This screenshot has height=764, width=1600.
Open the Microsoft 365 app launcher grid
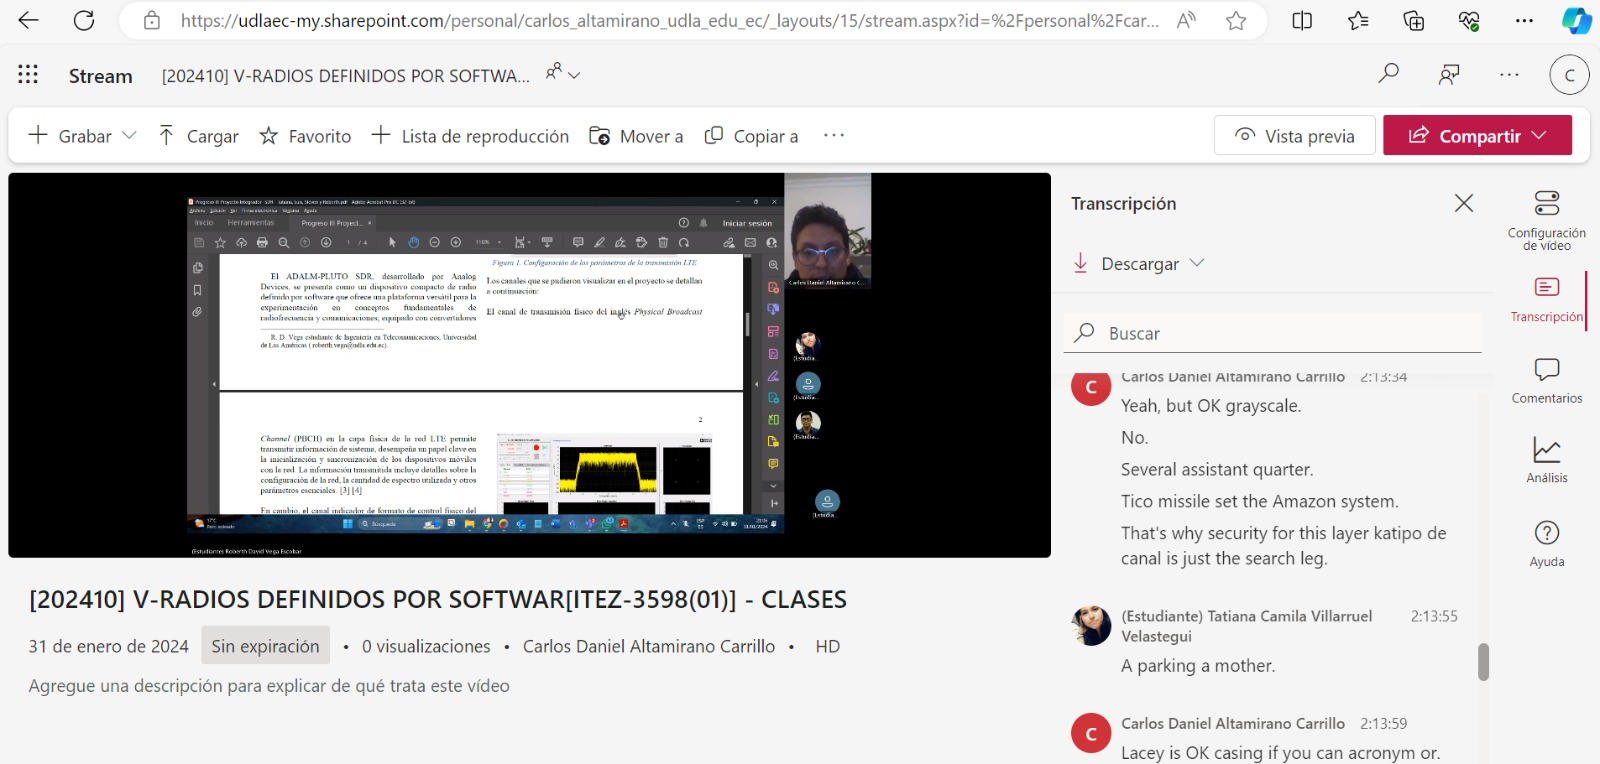pyautogui.click(x=28, y=75)
